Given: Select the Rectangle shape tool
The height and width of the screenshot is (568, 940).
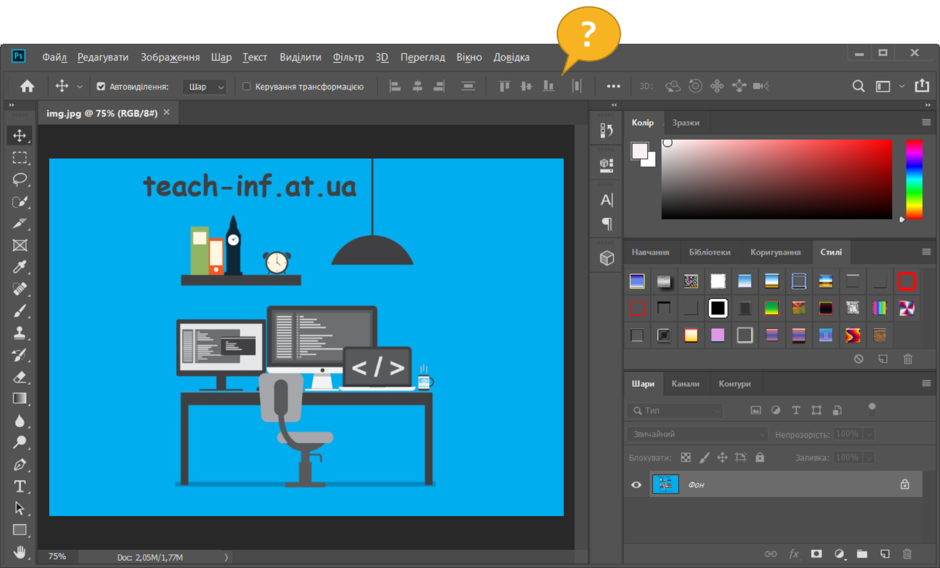Looking at the screenshot, I should (x=19, y=530).
